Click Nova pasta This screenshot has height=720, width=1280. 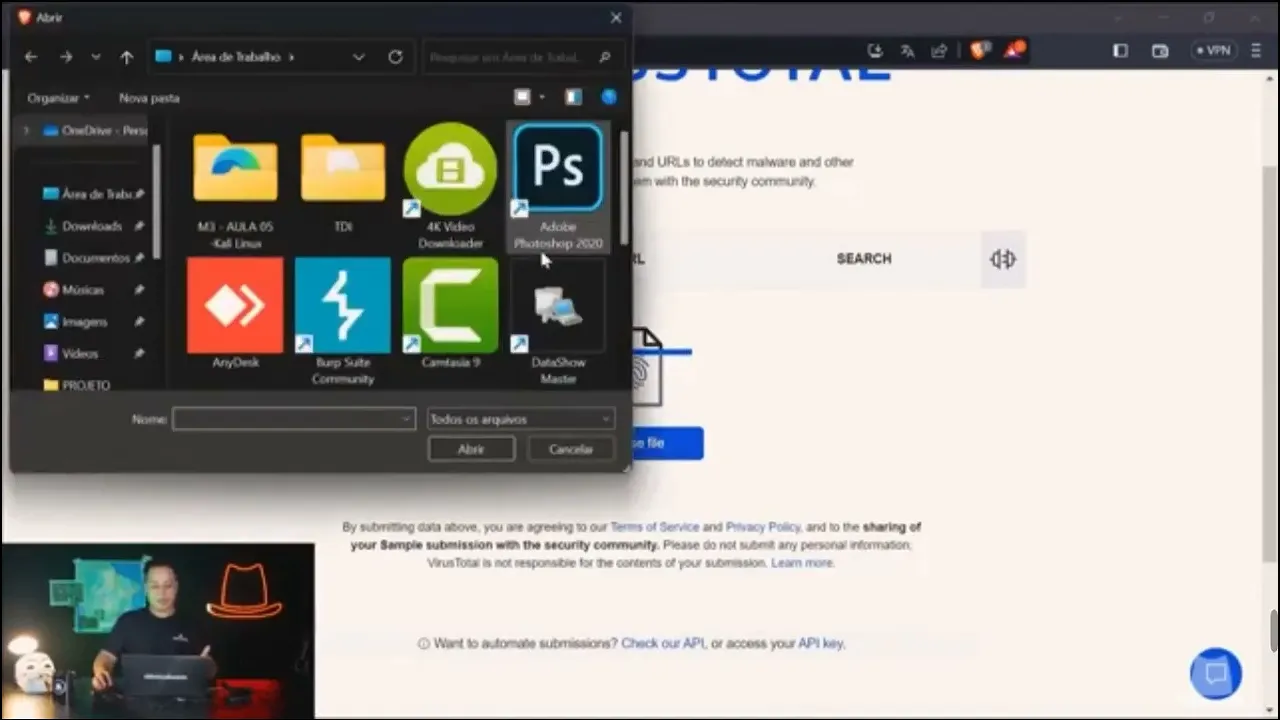(149, 98)
